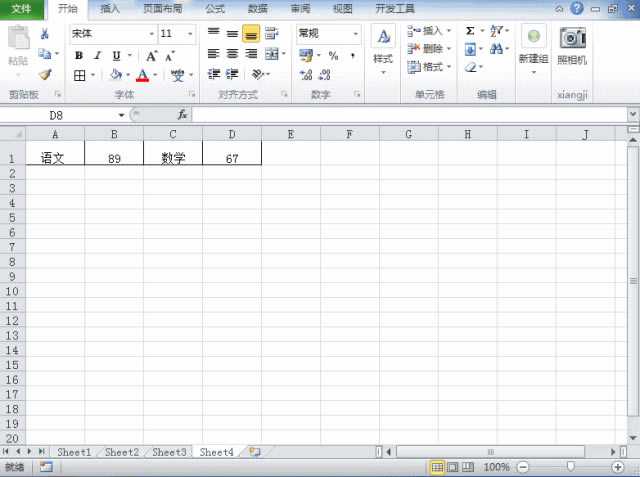
Task: Click in the formula bar input
Action: (409, 115)
